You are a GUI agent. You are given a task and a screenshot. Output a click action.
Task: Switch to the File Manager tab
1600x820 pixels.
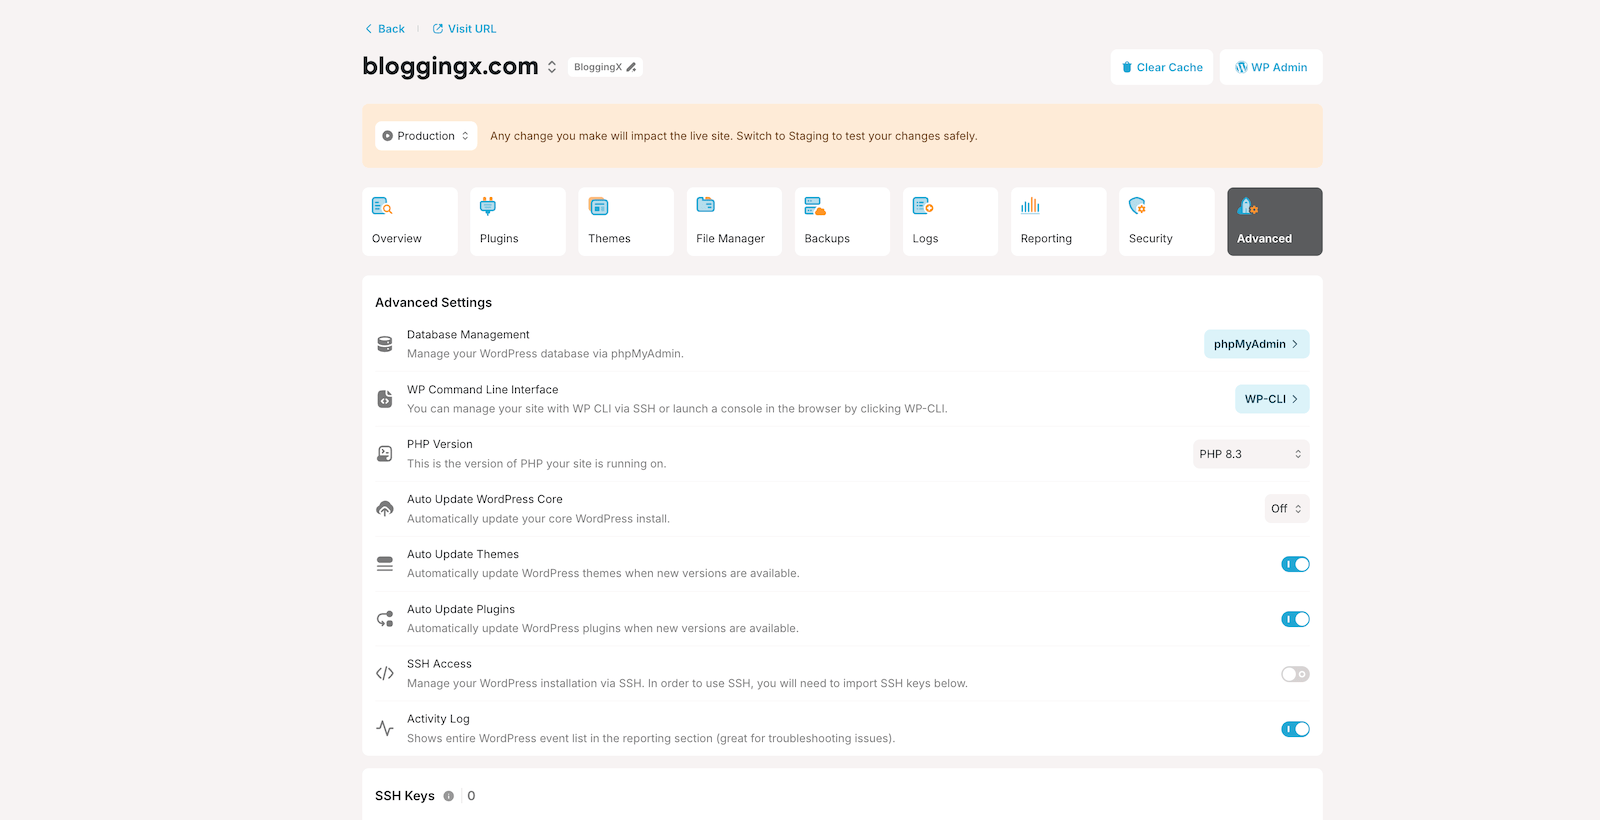pos(733,222)
